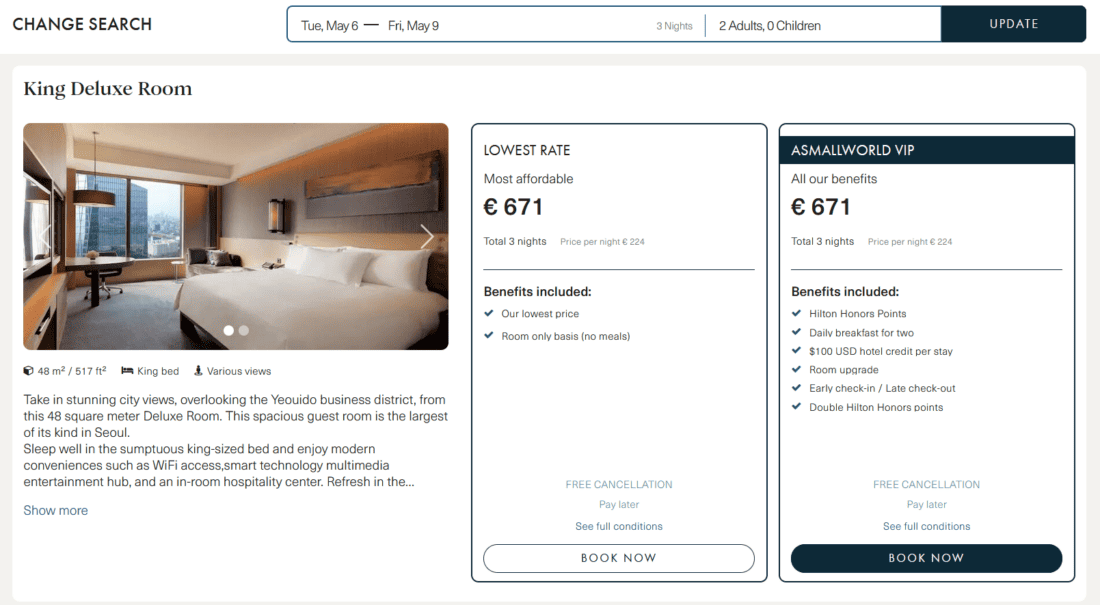Show the next room photo with the right arrow
This screenshot has height=605, width=1100.
427,237
